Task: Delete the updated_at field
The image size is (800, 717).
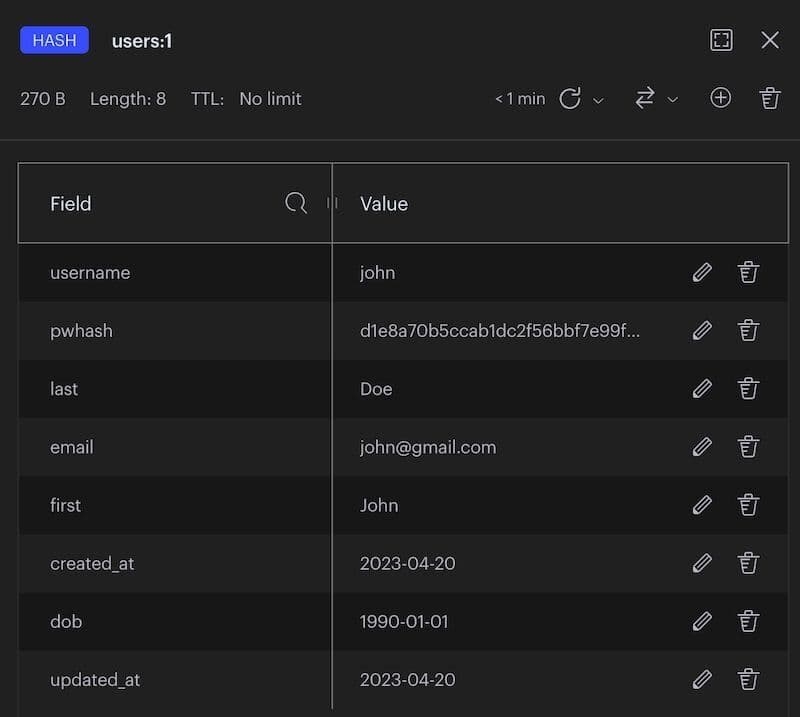Action: (x=748, y=679)
